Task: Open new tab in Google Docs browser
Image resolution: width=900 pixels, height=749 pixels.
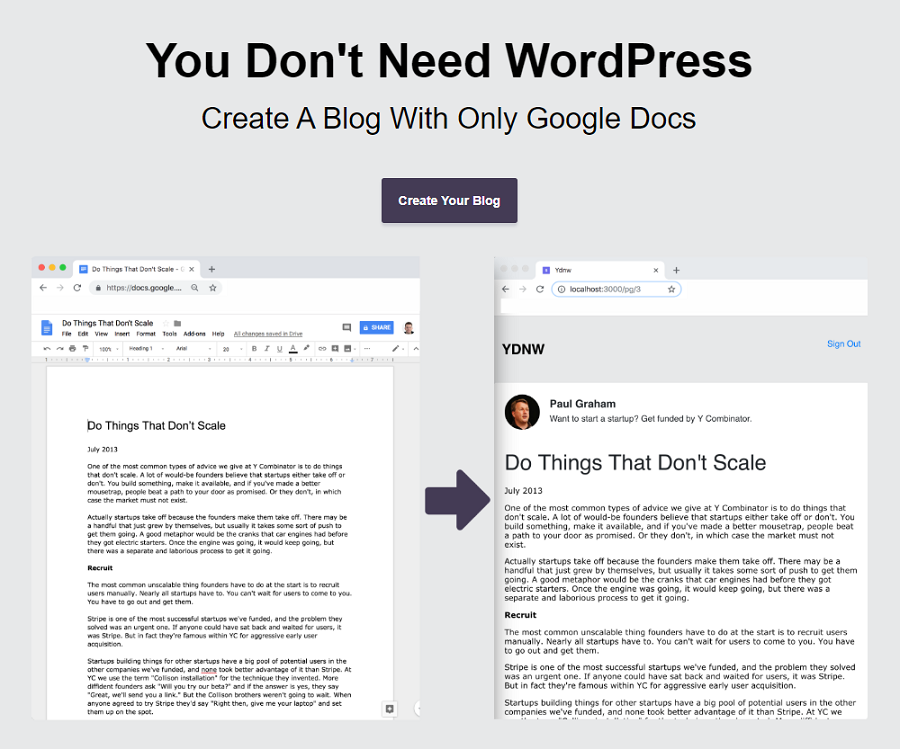Action: [212, 269]
